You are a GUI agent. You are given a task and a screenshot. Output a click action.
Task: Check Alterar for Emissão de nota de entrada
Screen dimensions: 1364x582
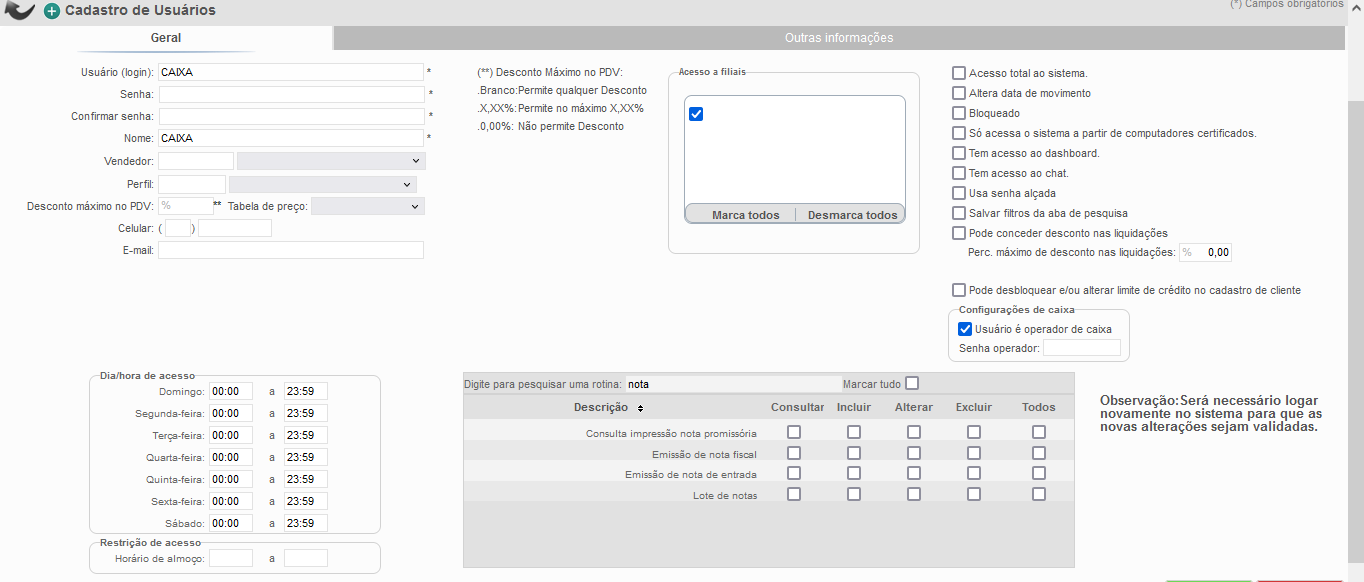[914, 473]
